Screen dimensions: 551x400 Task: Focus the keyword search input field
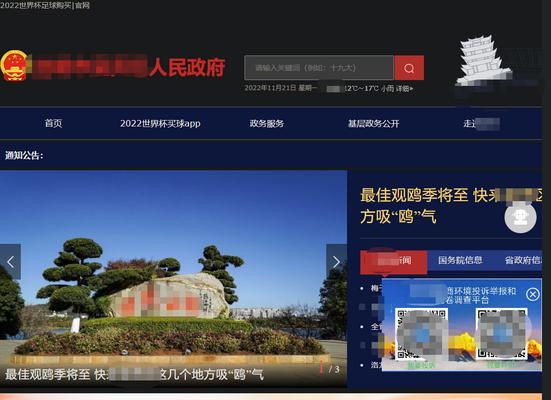[x=319, y=67]
